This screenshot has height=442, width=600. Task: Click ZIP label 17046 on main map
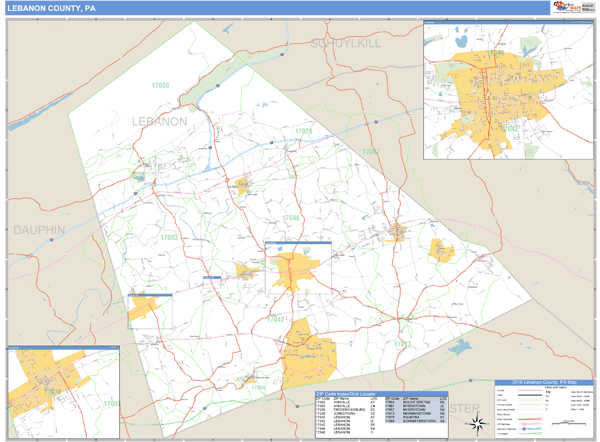tap(291, 218)
